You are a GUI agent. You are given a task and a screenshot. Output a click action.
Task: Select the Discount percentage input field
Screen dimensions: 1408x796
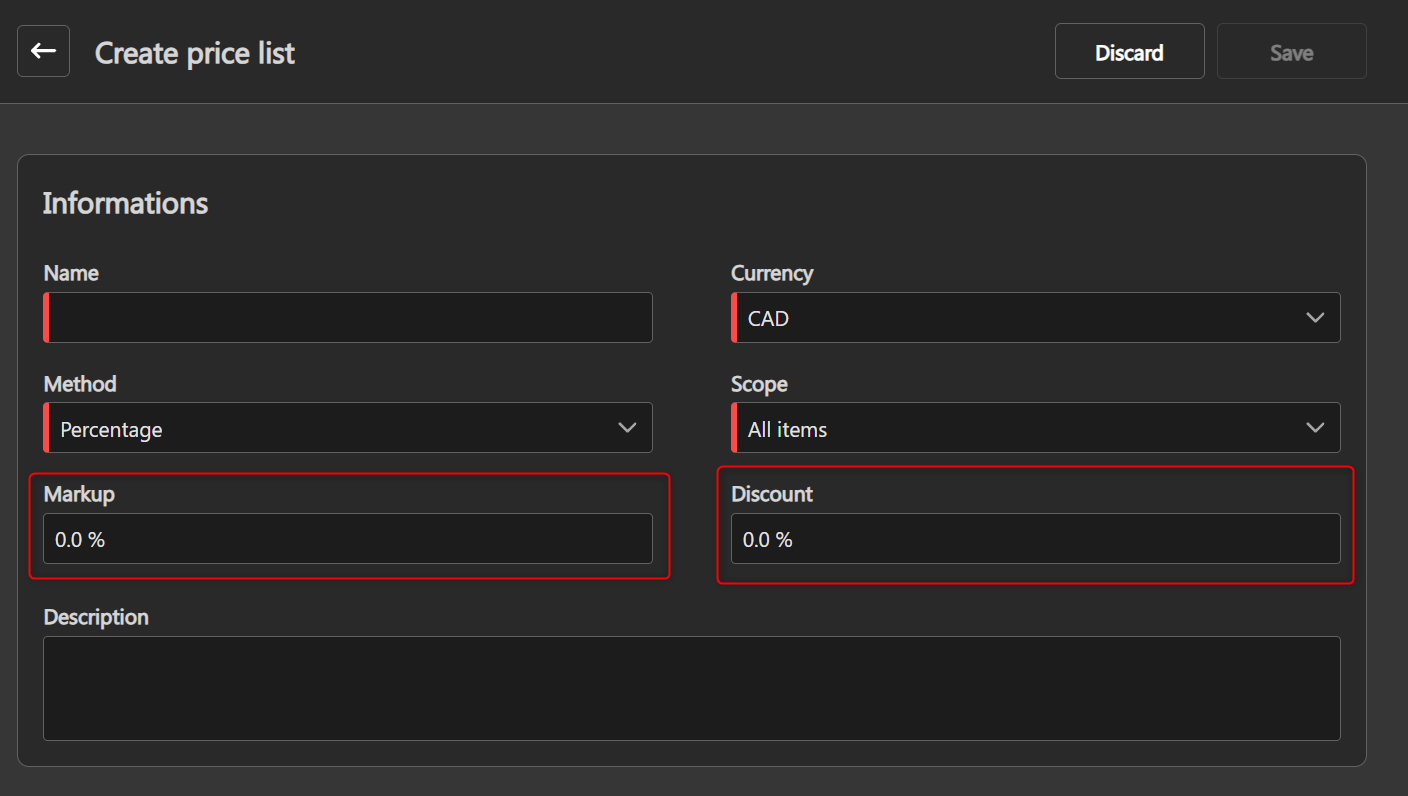point(1035,539)
